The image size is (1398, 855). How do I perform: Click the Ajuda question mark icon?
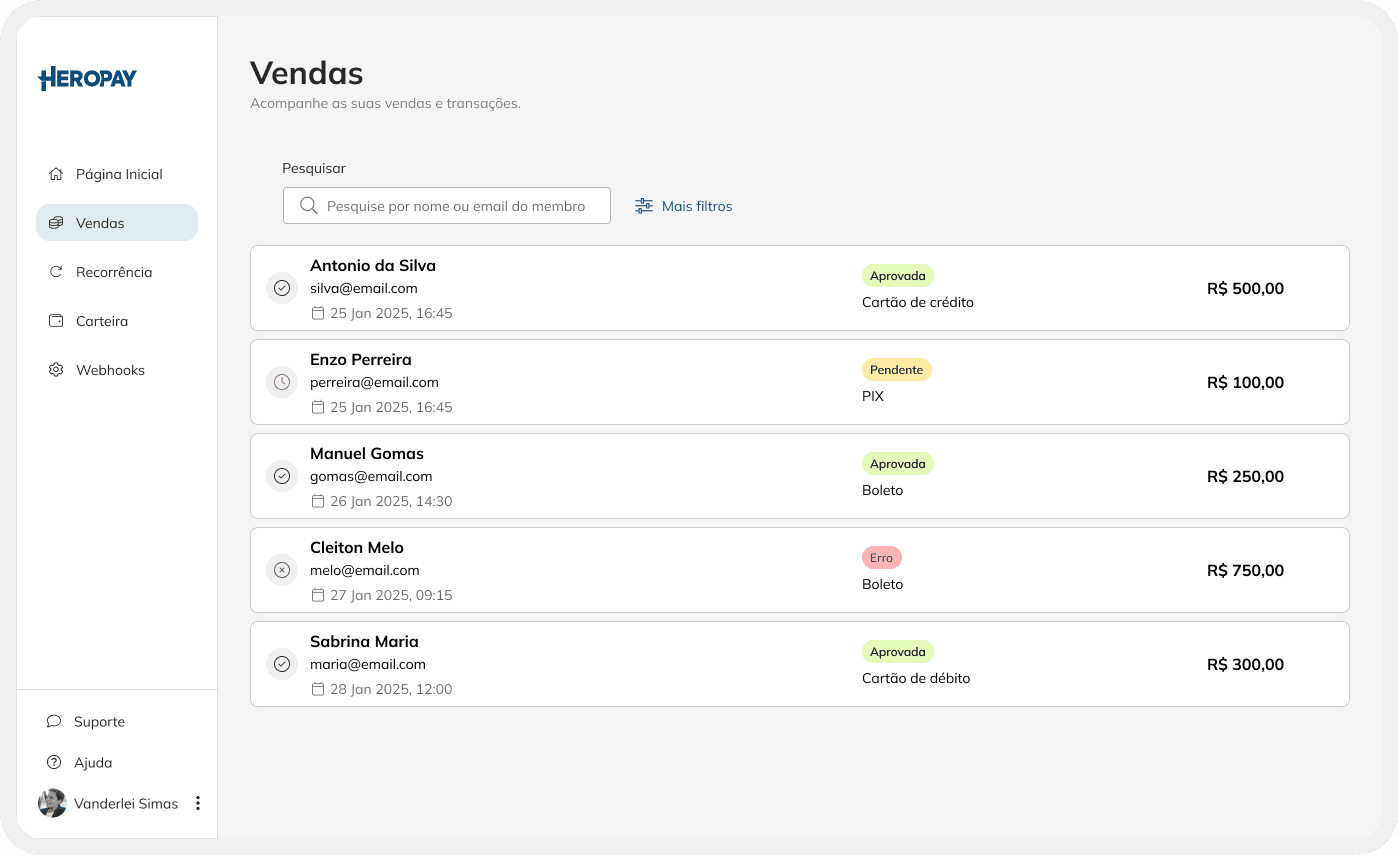tap(53, 762)
